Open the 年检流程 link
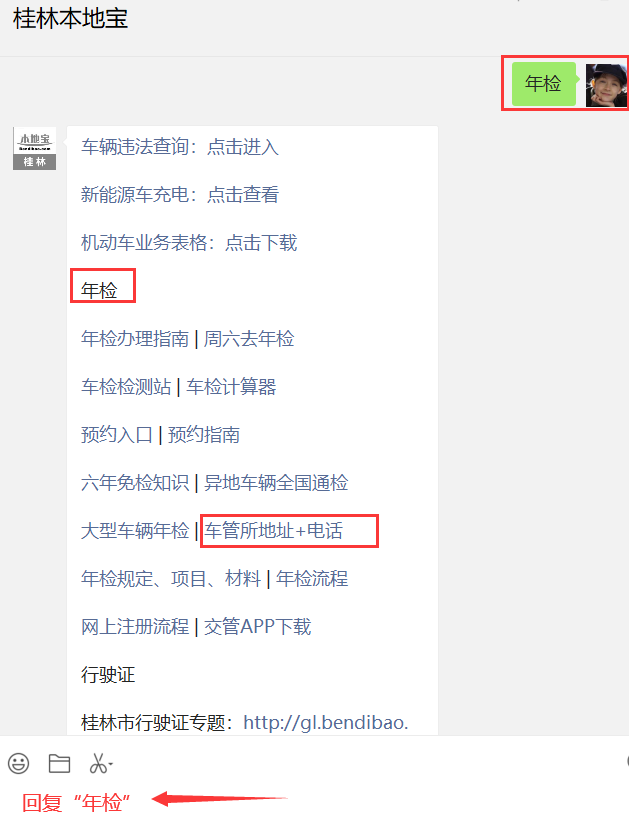The image size is (629, 827). pos(312,579)
